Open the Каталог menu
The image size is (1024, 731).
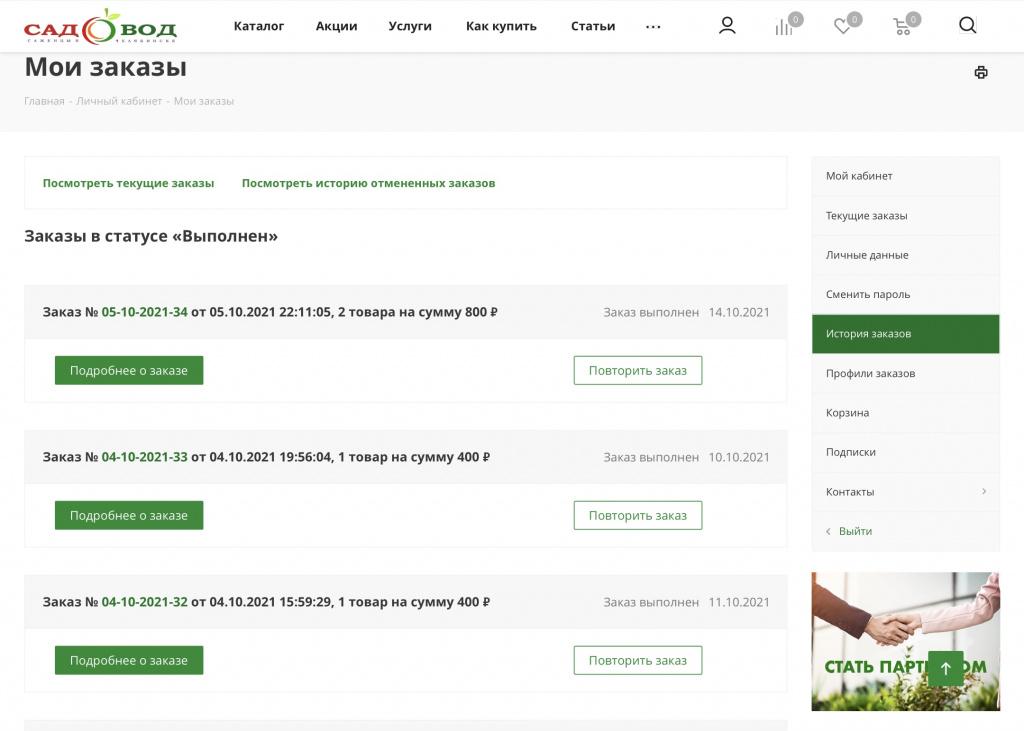259,26
